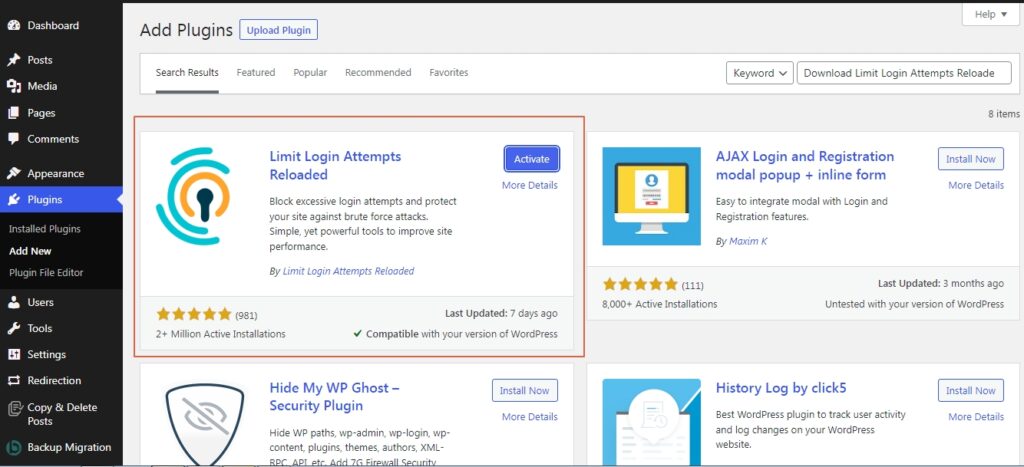Click the Backup Migration logo icon
1024x467 pixels.
(x=14, y=448)
